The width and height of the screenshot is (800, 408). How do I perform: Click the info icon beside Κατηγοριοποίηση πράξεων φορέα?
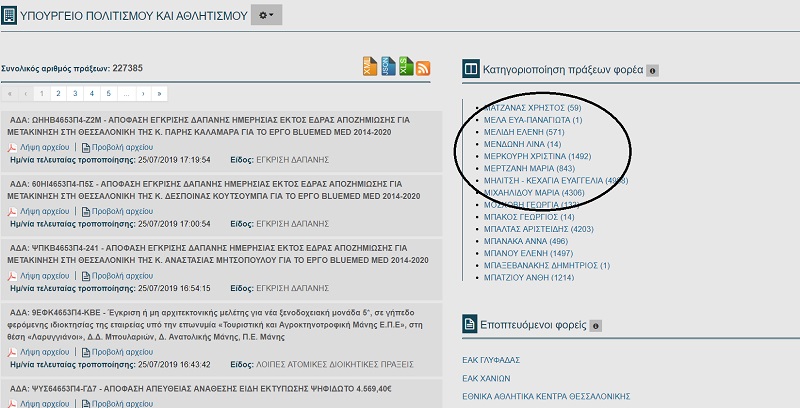click(x=652, y=70)
